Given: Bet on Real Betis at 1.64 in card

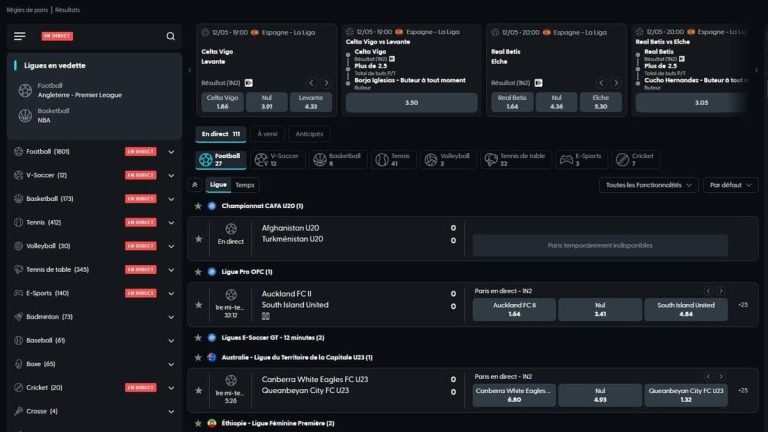Looking at the screenshot, I should point(512,102).
